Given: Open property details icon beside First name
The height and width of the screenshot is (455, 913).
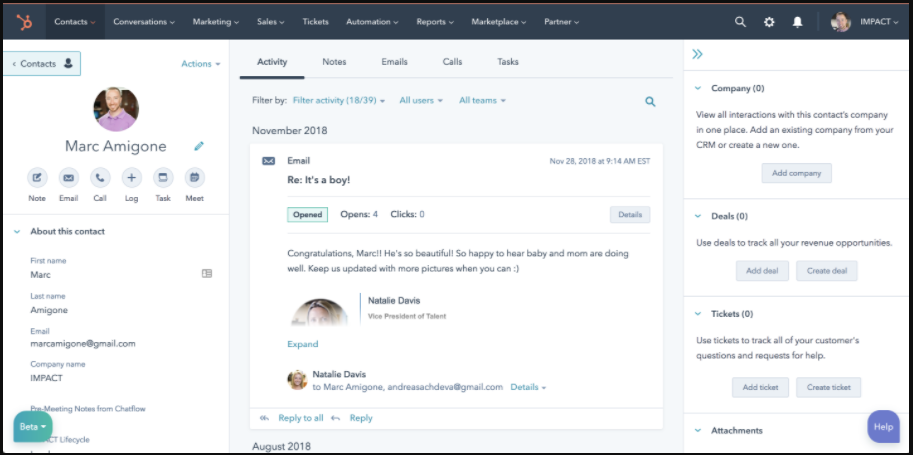Looking at the screenshot, I should coord(207,273).
